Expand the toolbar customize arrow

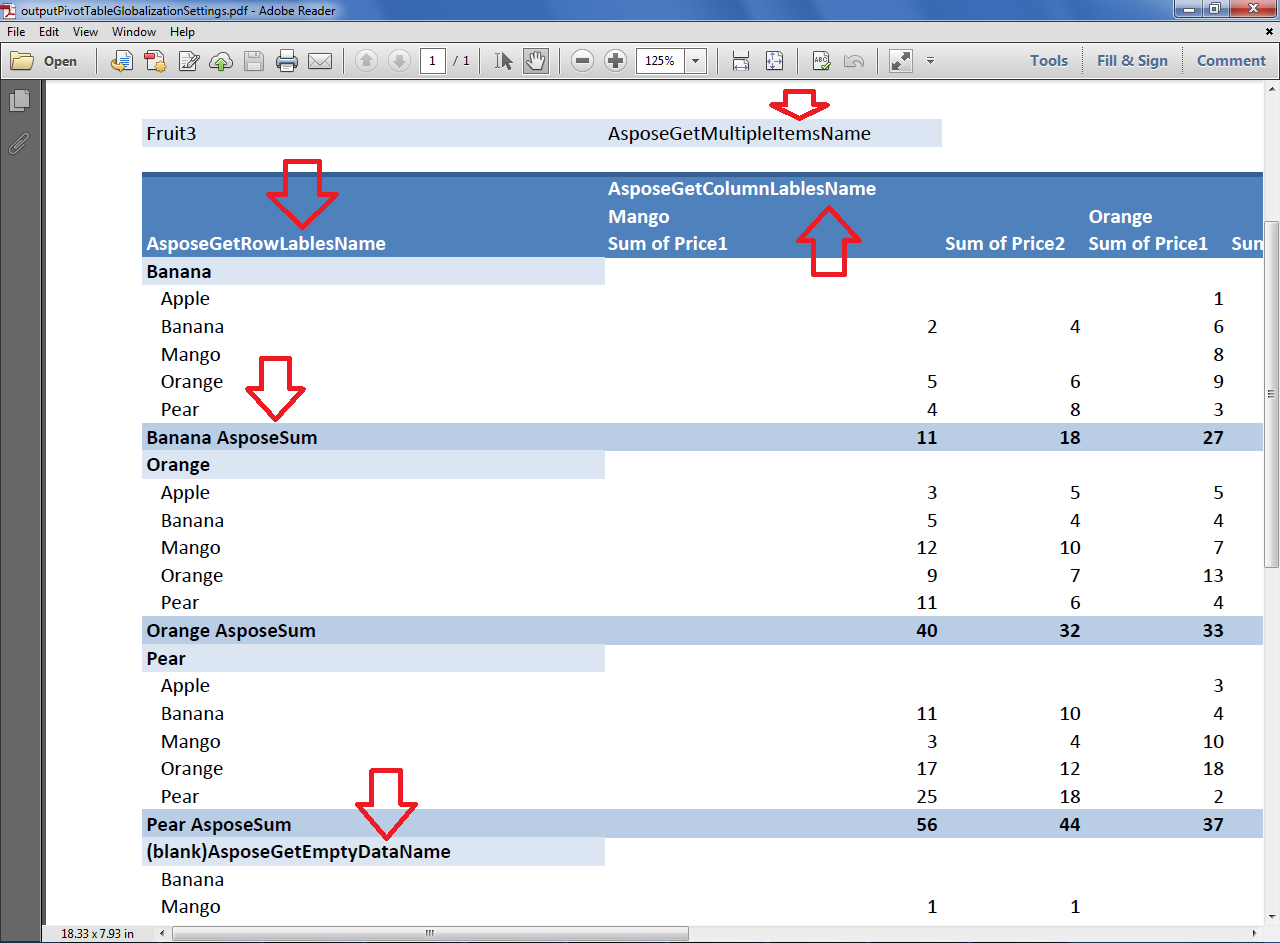[930, 61]
